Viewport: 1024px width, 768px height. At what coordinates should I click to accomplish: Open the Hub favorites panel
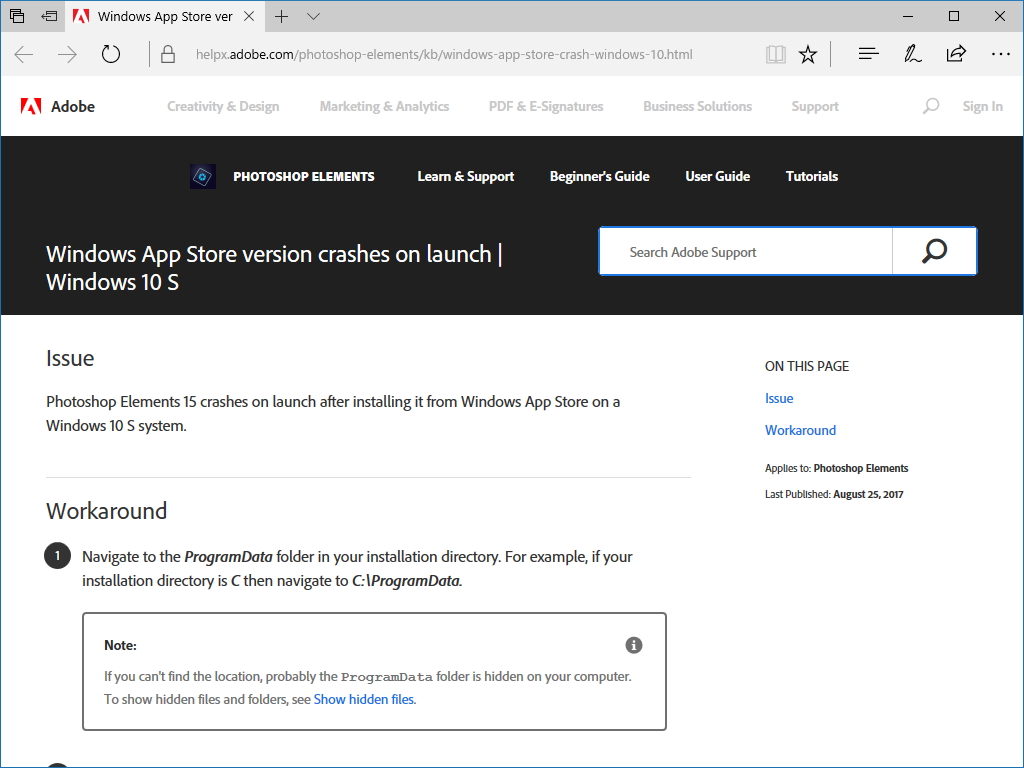coord(868,55)
